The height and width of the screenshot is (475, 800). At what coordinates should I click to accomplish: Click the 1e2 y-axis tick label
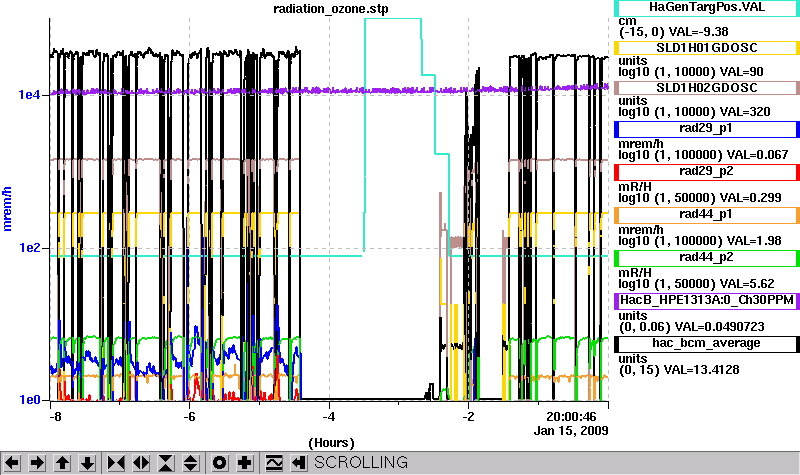pyautogui.click(x=30, y=248)
